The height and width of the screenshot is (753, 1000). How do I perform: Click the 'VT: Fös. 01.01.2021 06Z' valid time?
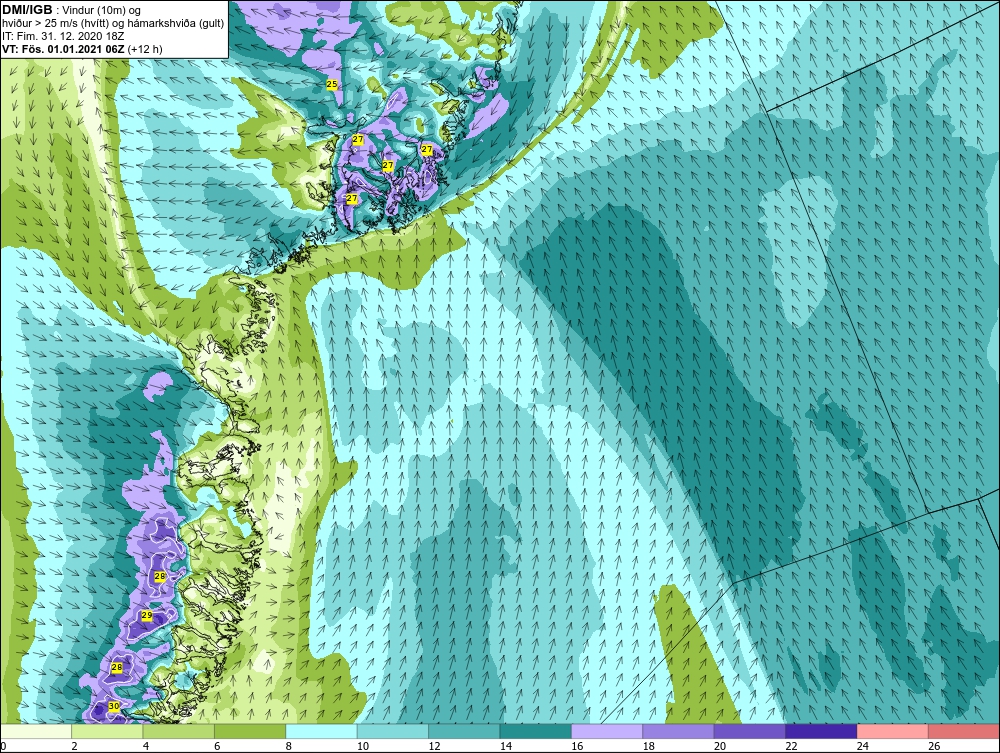click(64, 49)
